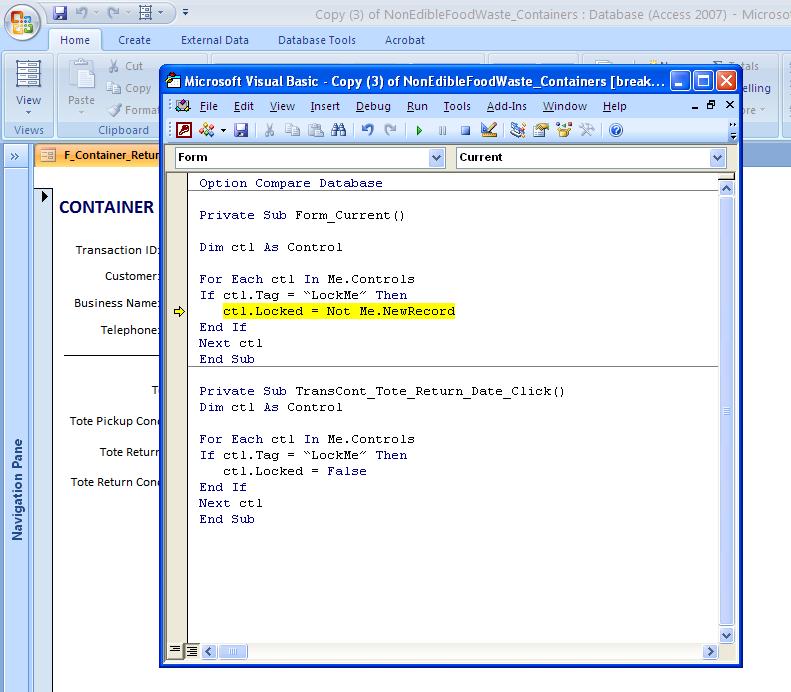Click the horizontal scrollbar thumb in code window
This screenshot has width=791, height=692.
233,652
